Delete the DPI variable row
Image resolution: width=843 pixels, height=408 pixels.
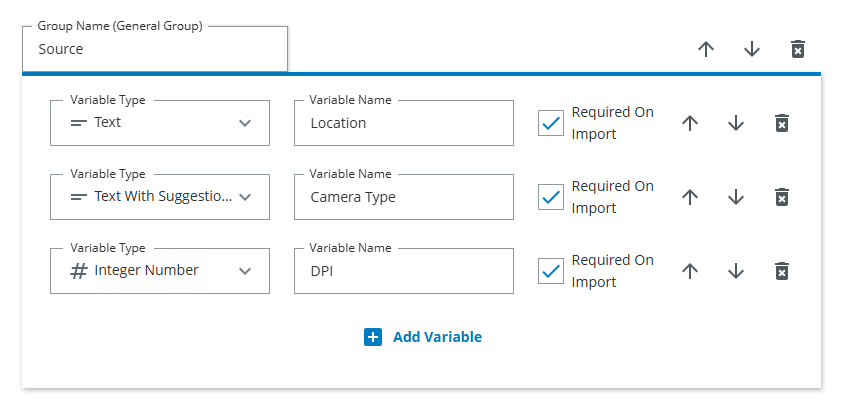click(782, 271)
